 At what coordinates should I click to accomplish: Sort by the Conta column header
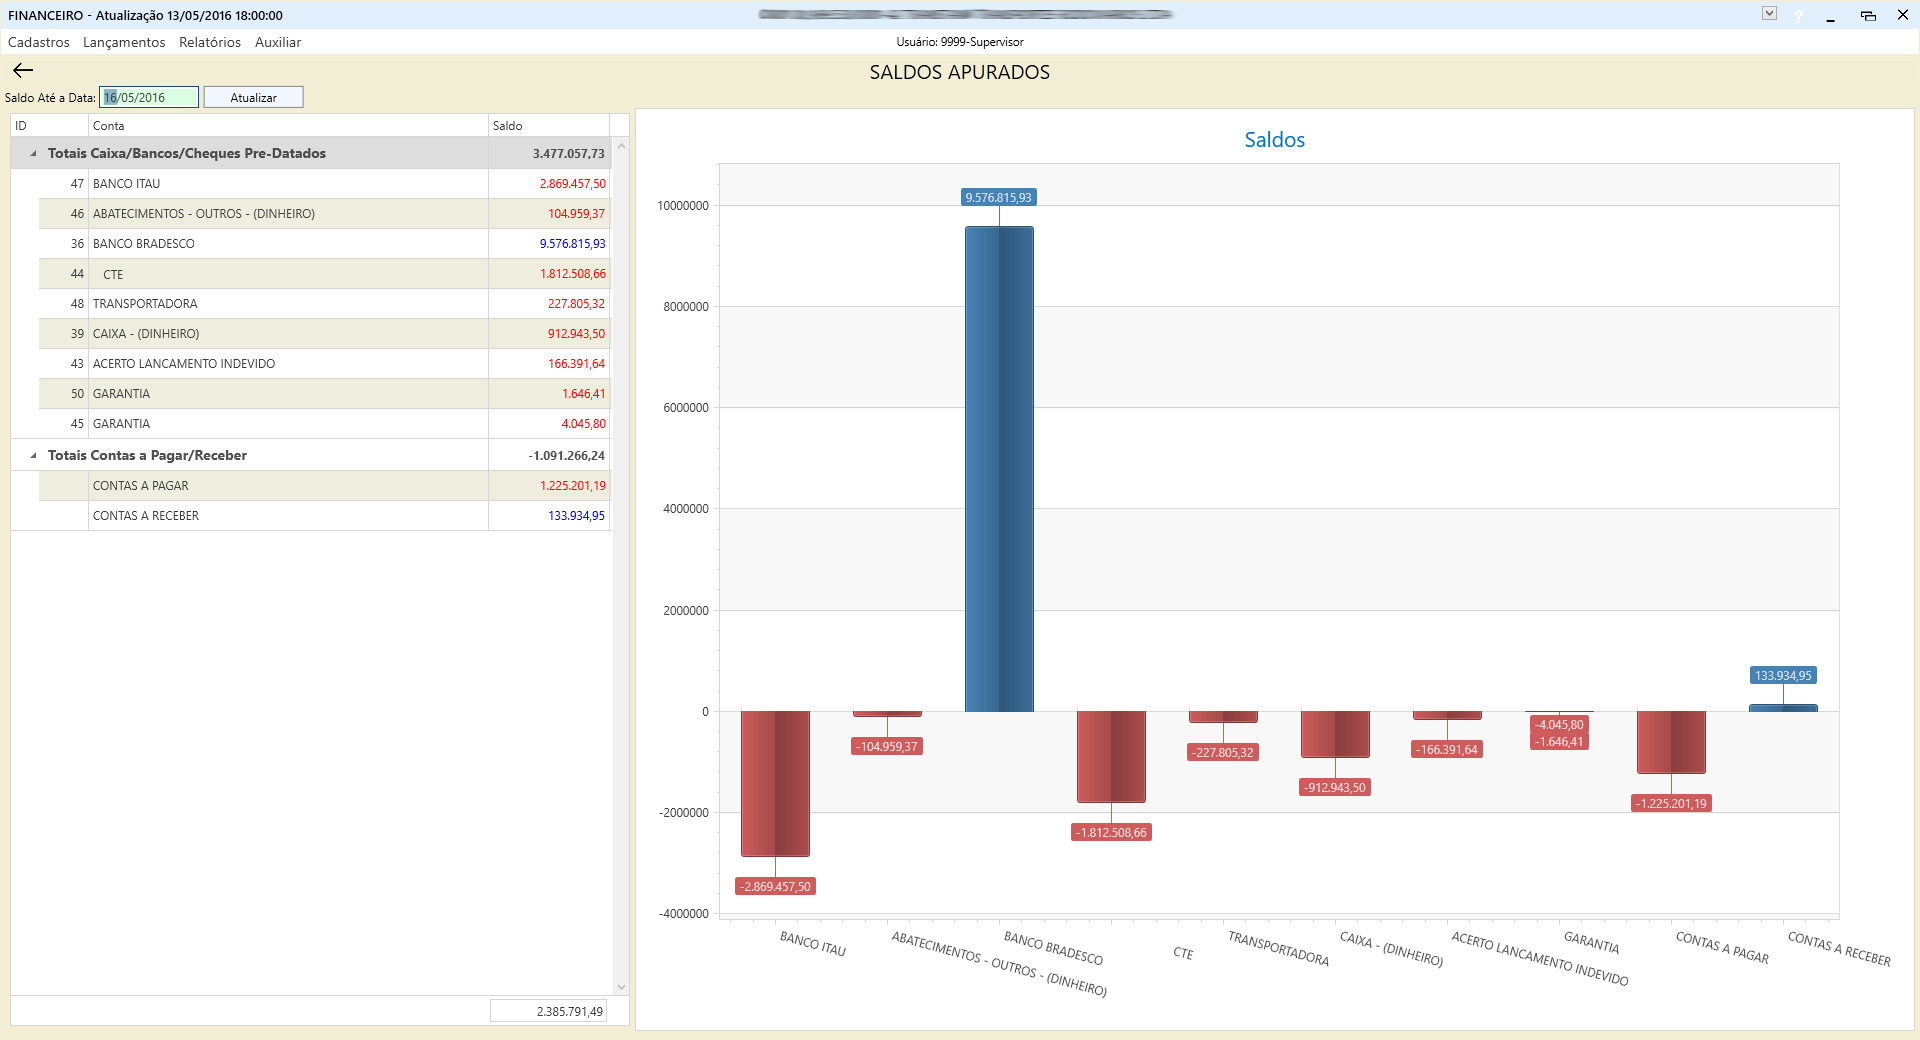(x=288, y=125)
